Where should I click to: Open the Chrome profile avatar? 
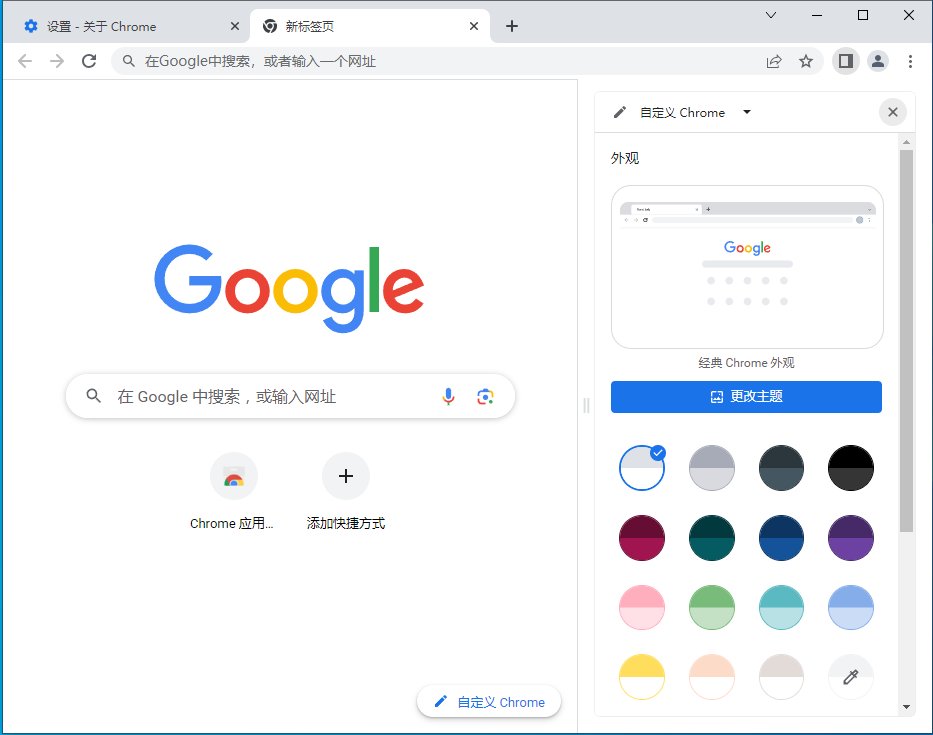[x=878, y=61]
